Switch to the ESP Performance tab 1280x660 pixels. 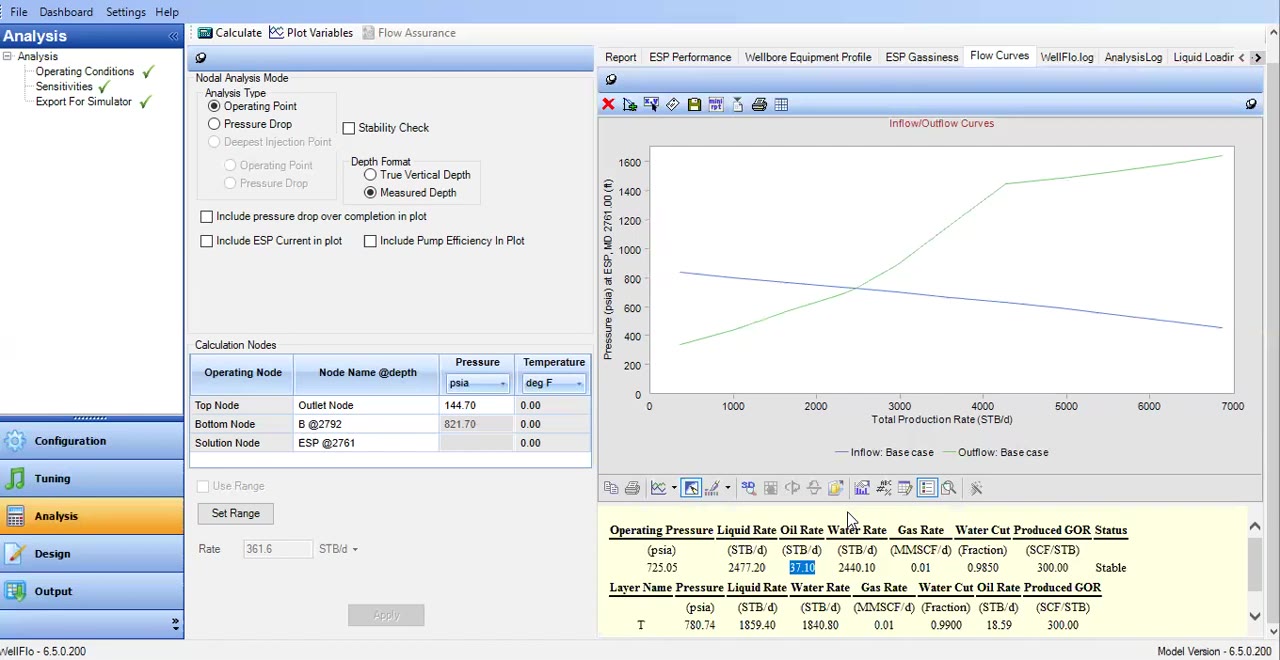tap(690, 57)
